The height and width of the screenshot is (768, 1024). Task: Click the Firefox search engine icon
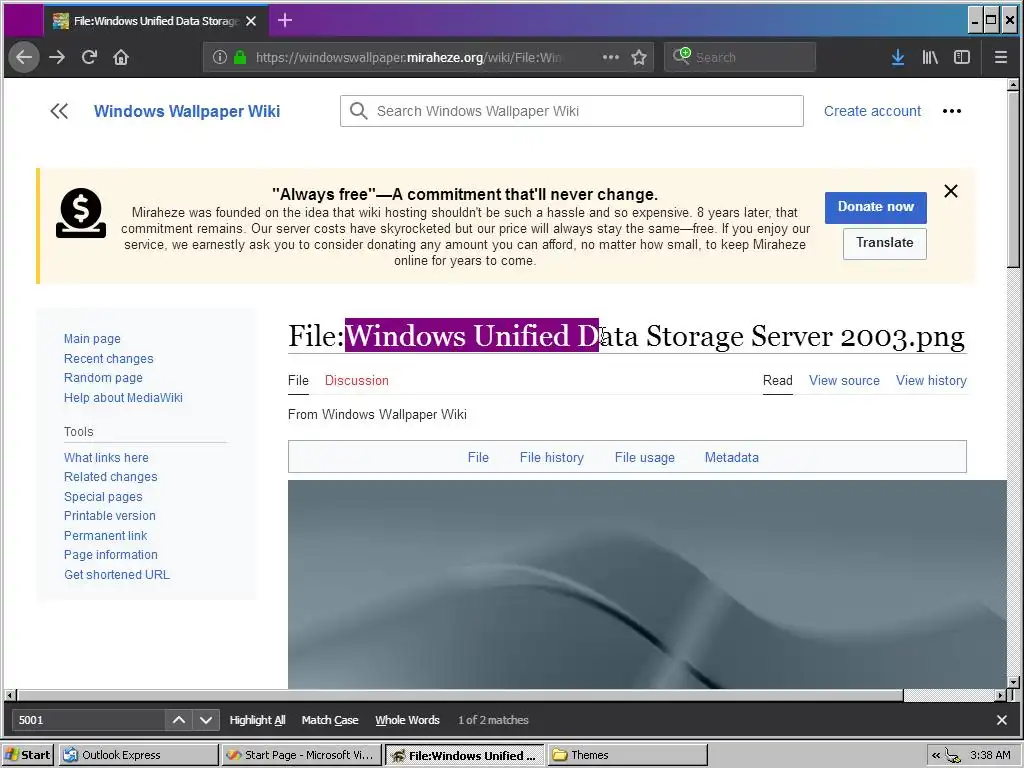682,56
